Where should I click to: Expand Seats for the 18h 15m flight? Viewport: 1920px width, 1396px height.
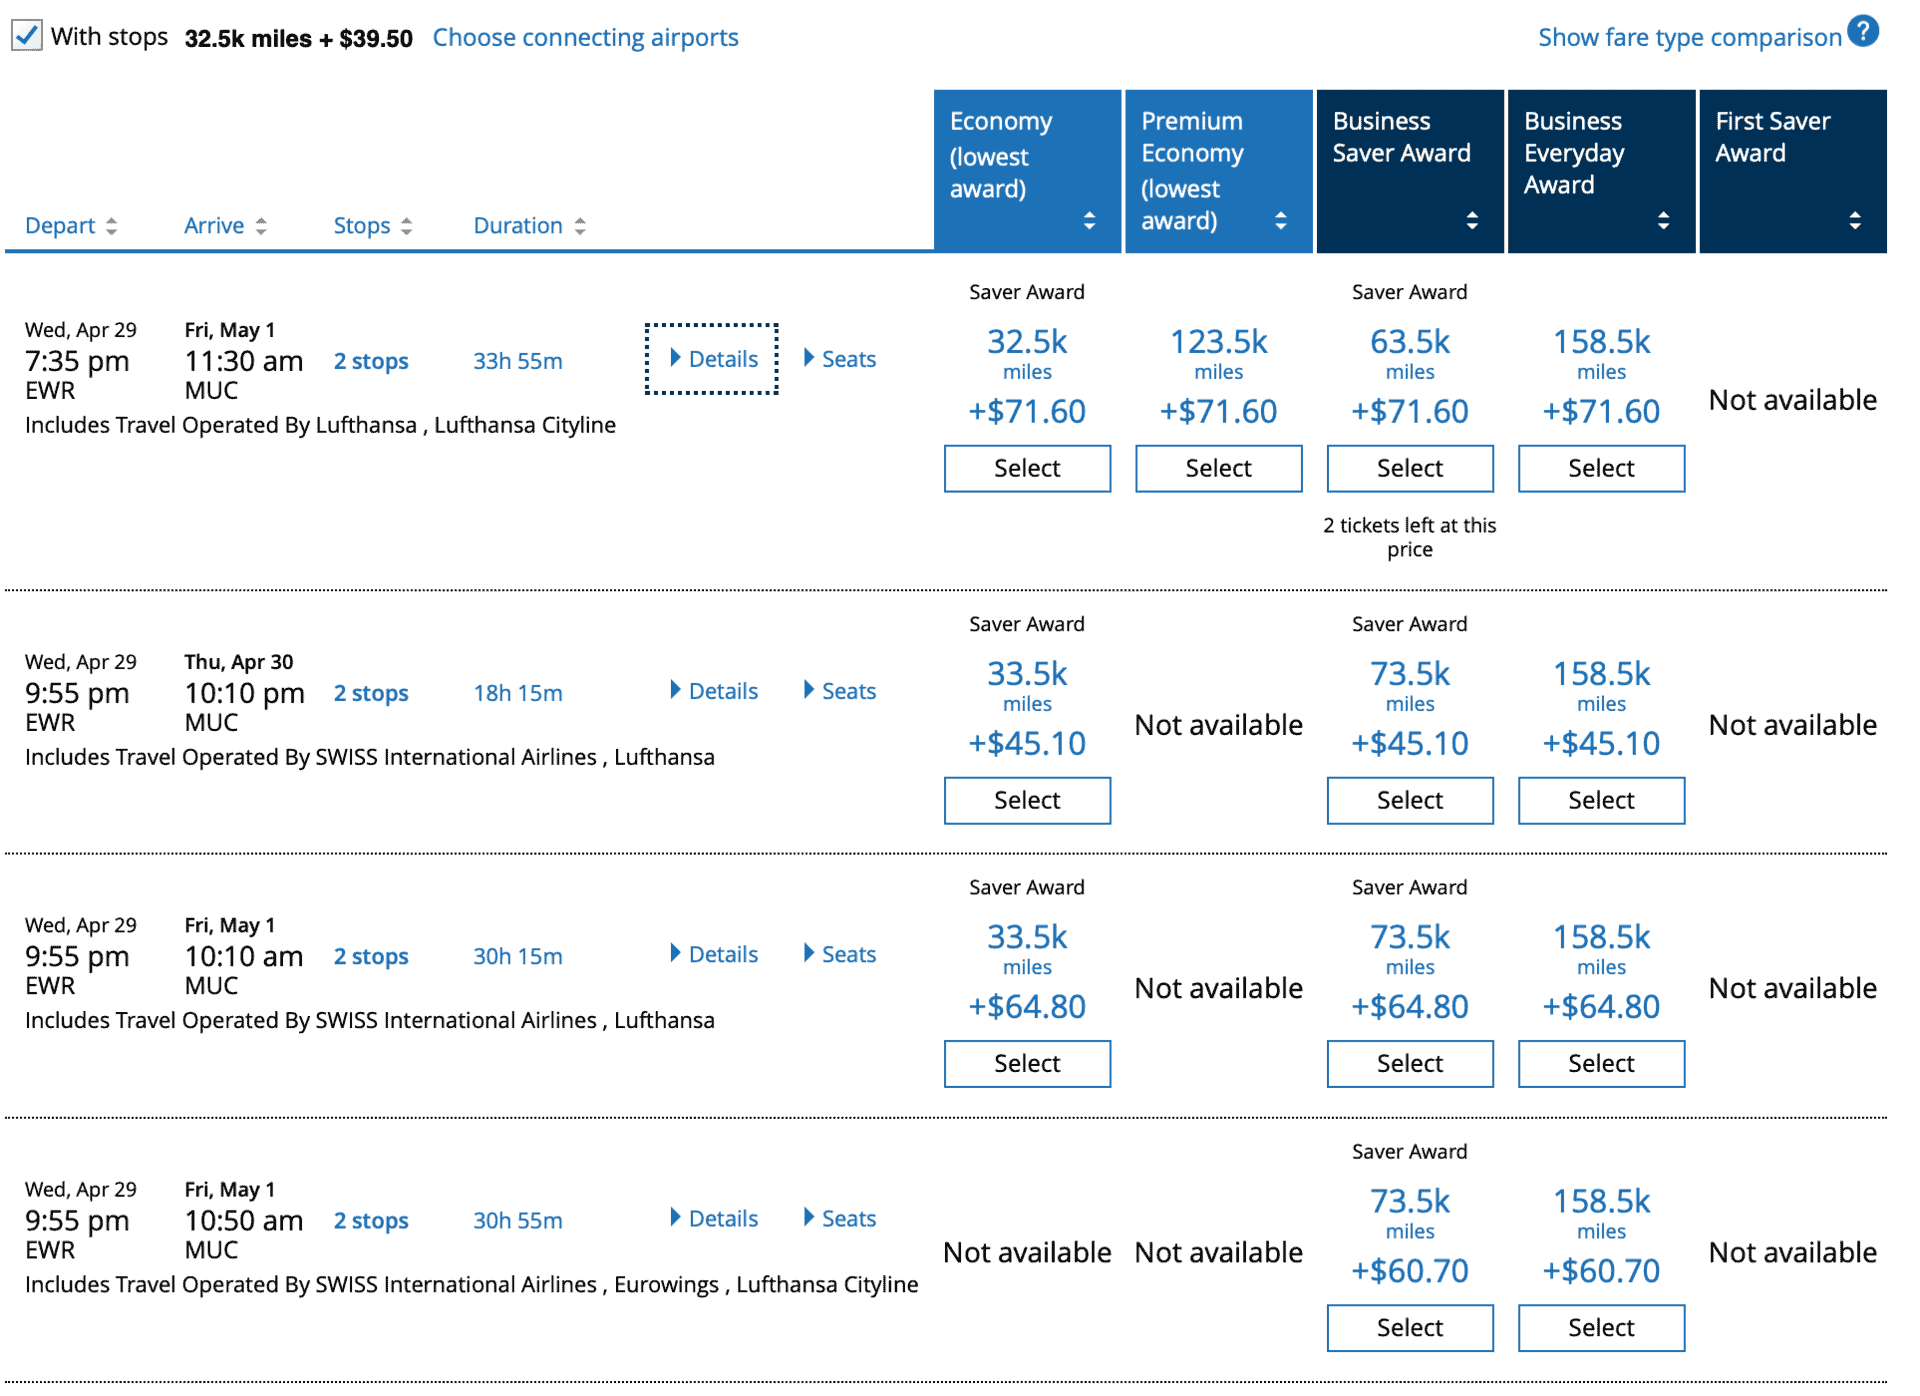click(x=840, y=691)
